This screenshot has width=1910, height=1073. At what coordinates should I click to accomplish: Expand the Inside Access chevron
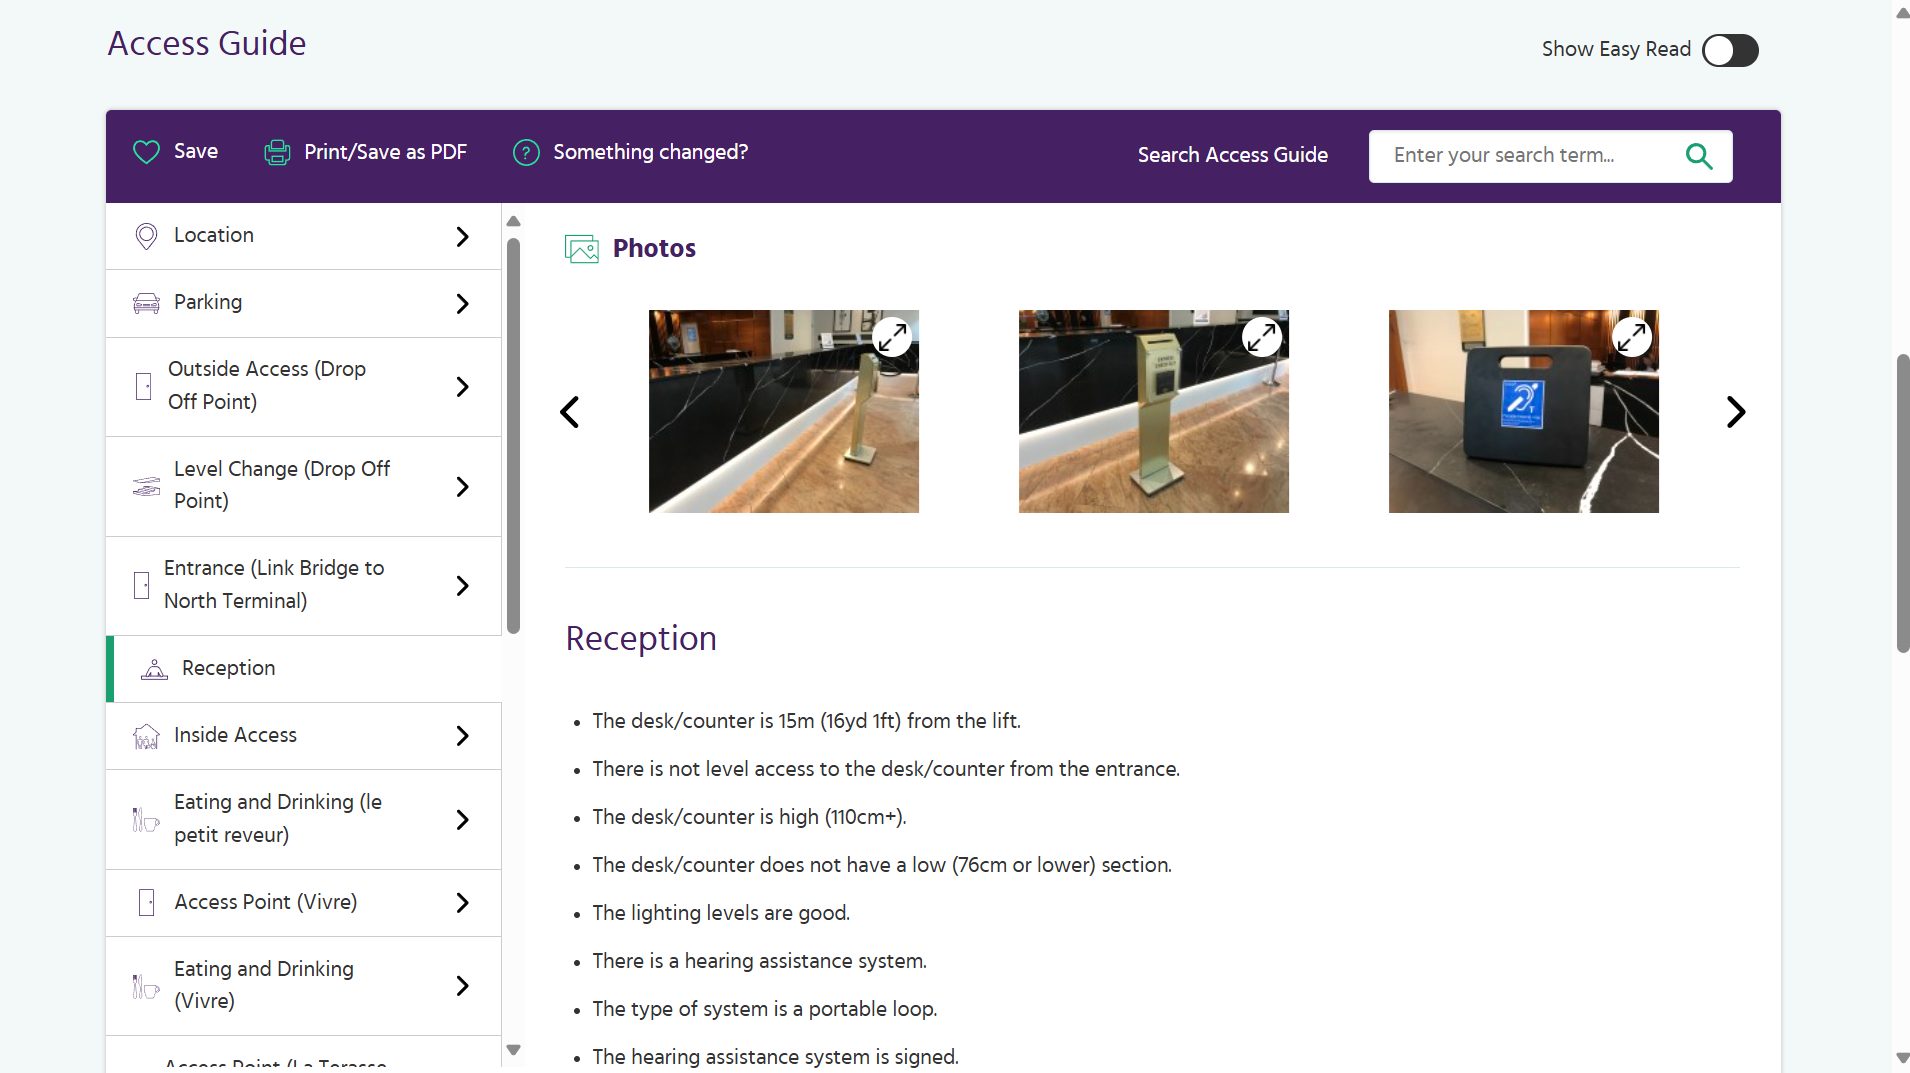coord(462,736)
